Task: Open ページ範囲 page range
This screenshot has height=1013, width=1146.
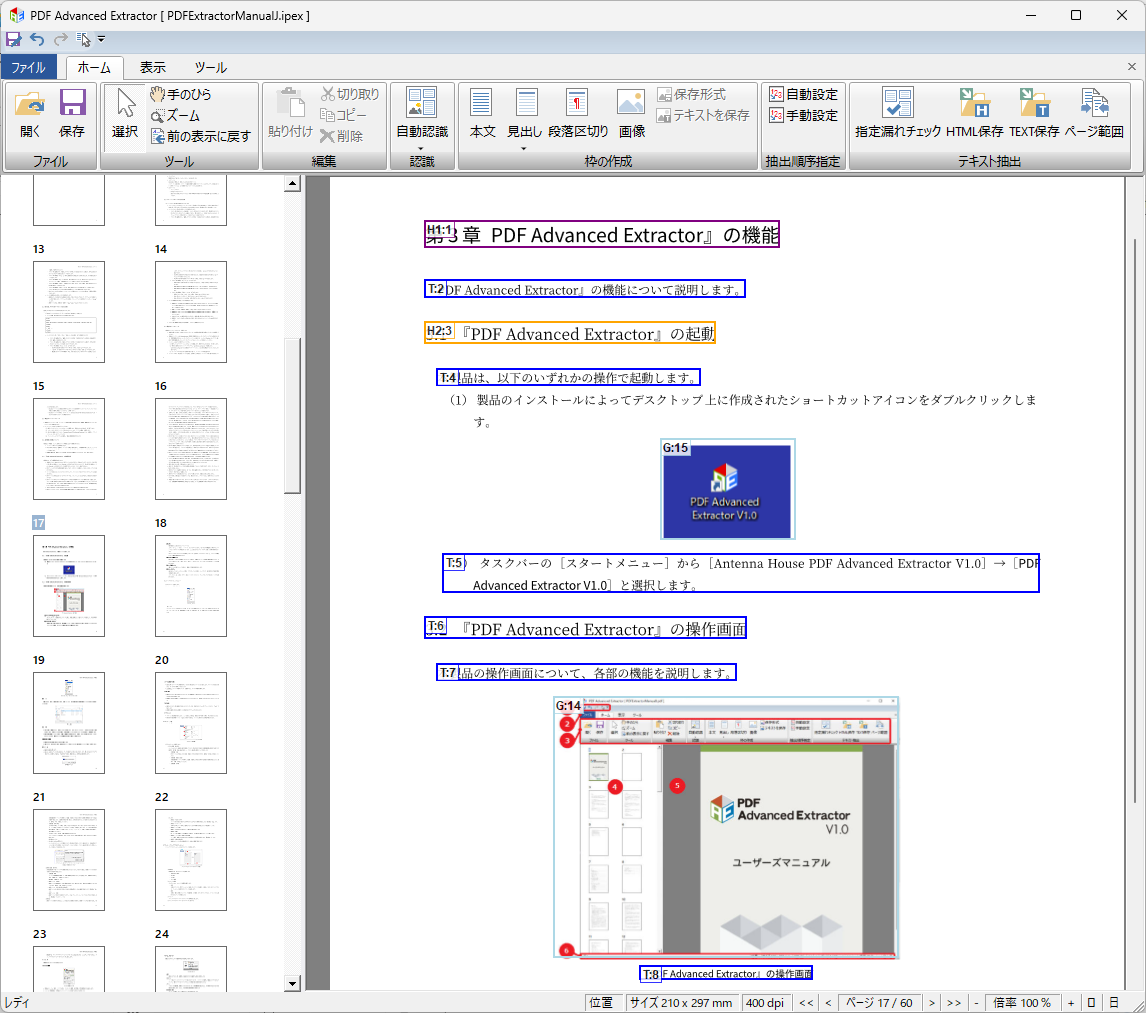Action: (x=1094, y=113)
